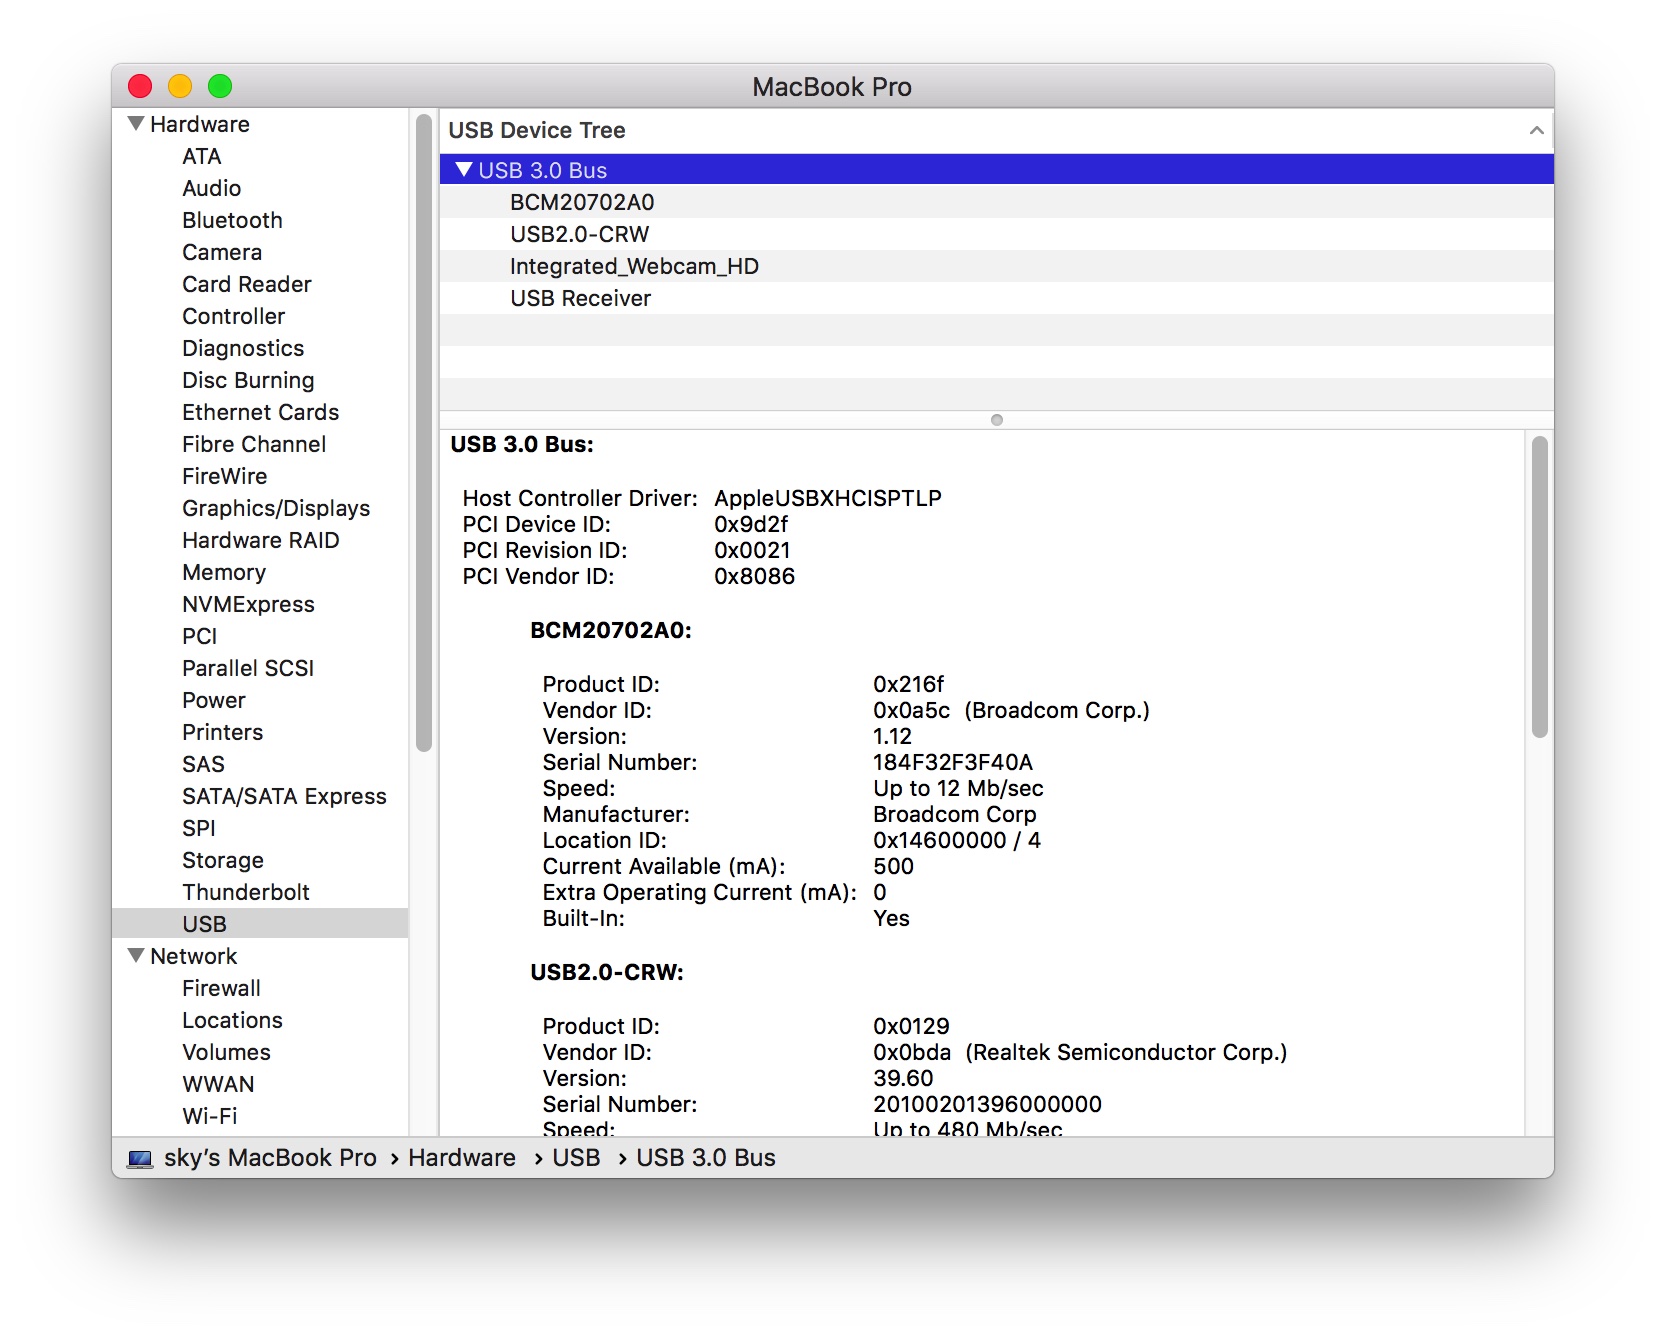Screen dimensions: 1666x1338
Task: Click the USB 3.0 Bus: details heading
Action: coord(522,444)
